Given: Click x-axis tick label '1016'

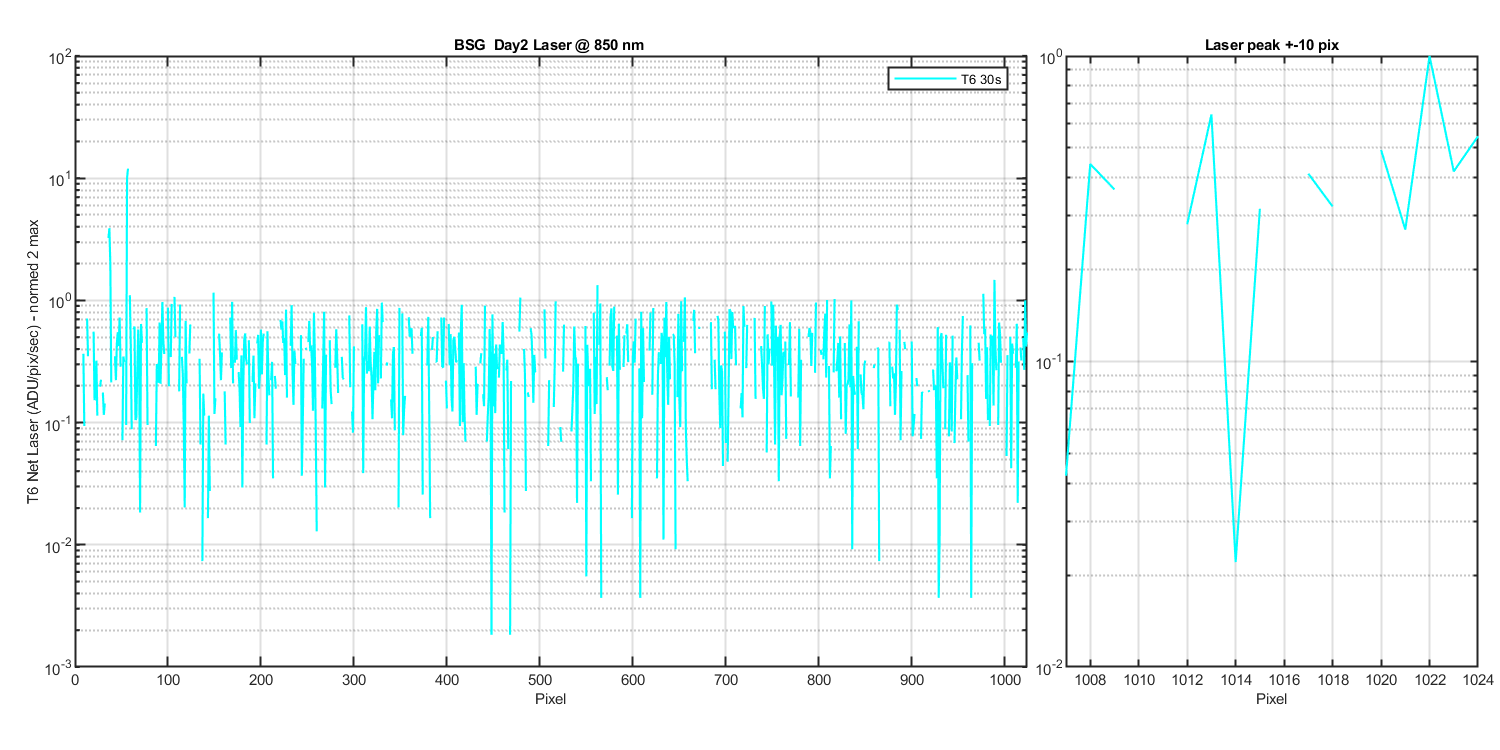Looking at the screenshot, I should click(1284, 680).
